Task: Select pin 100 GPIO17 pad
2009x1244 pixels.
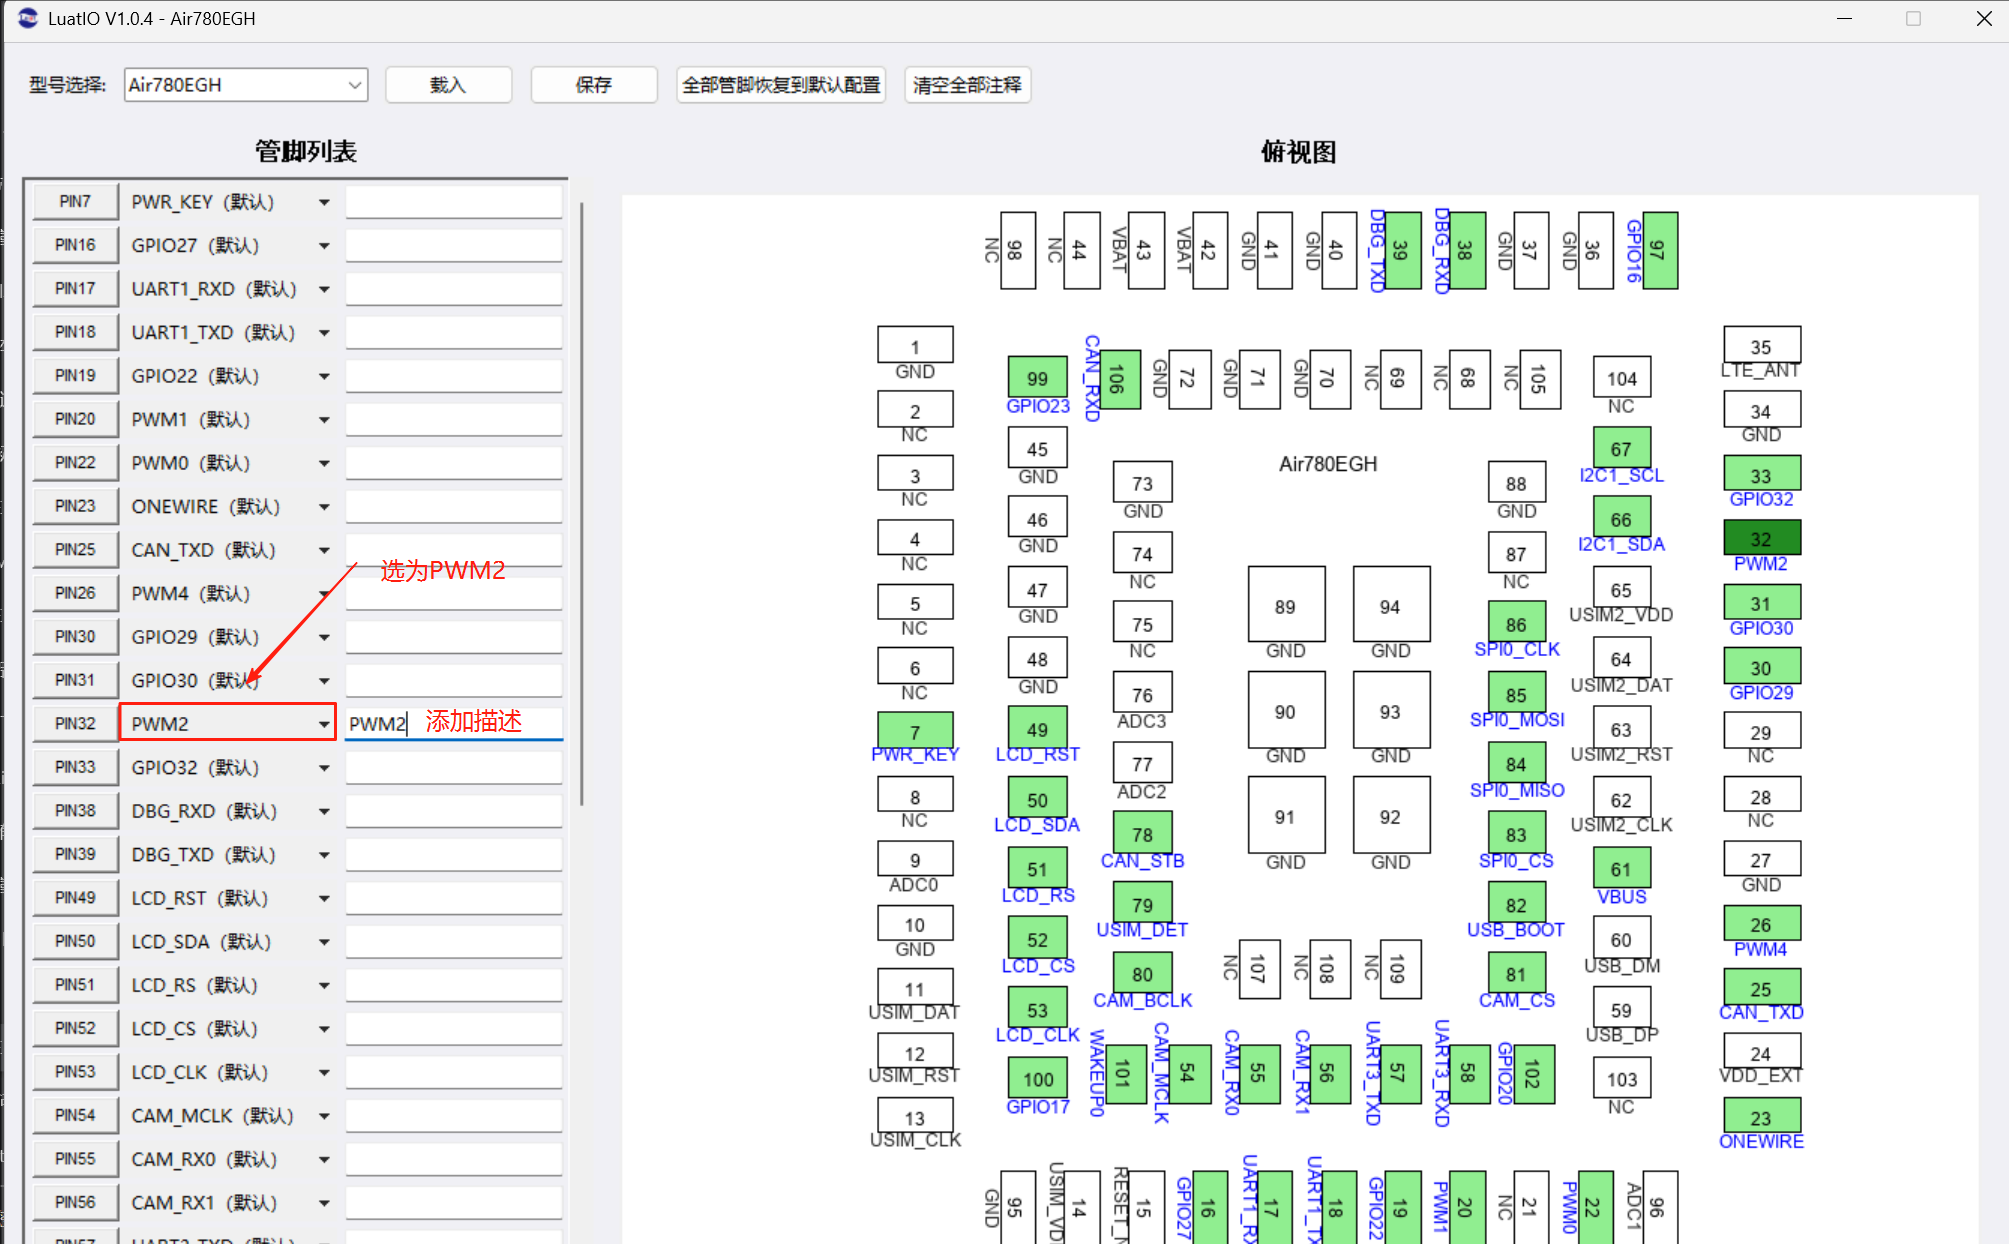Action: point(1037,1078)
